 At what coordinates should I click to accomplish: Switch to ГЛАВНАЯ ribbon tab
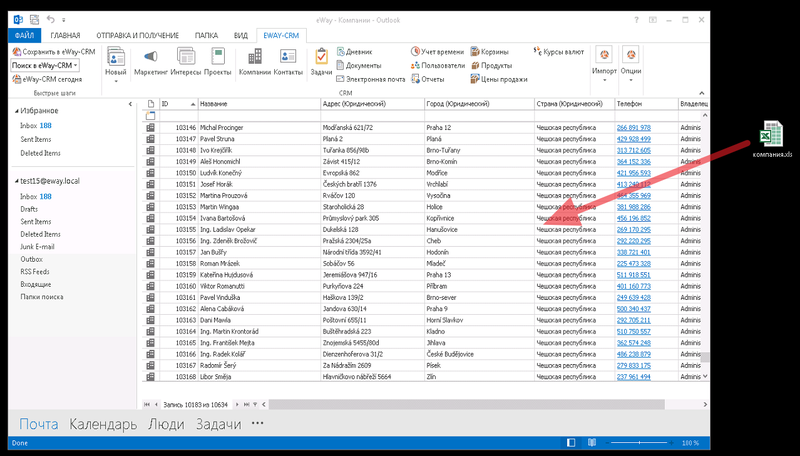tap(65, 36)
